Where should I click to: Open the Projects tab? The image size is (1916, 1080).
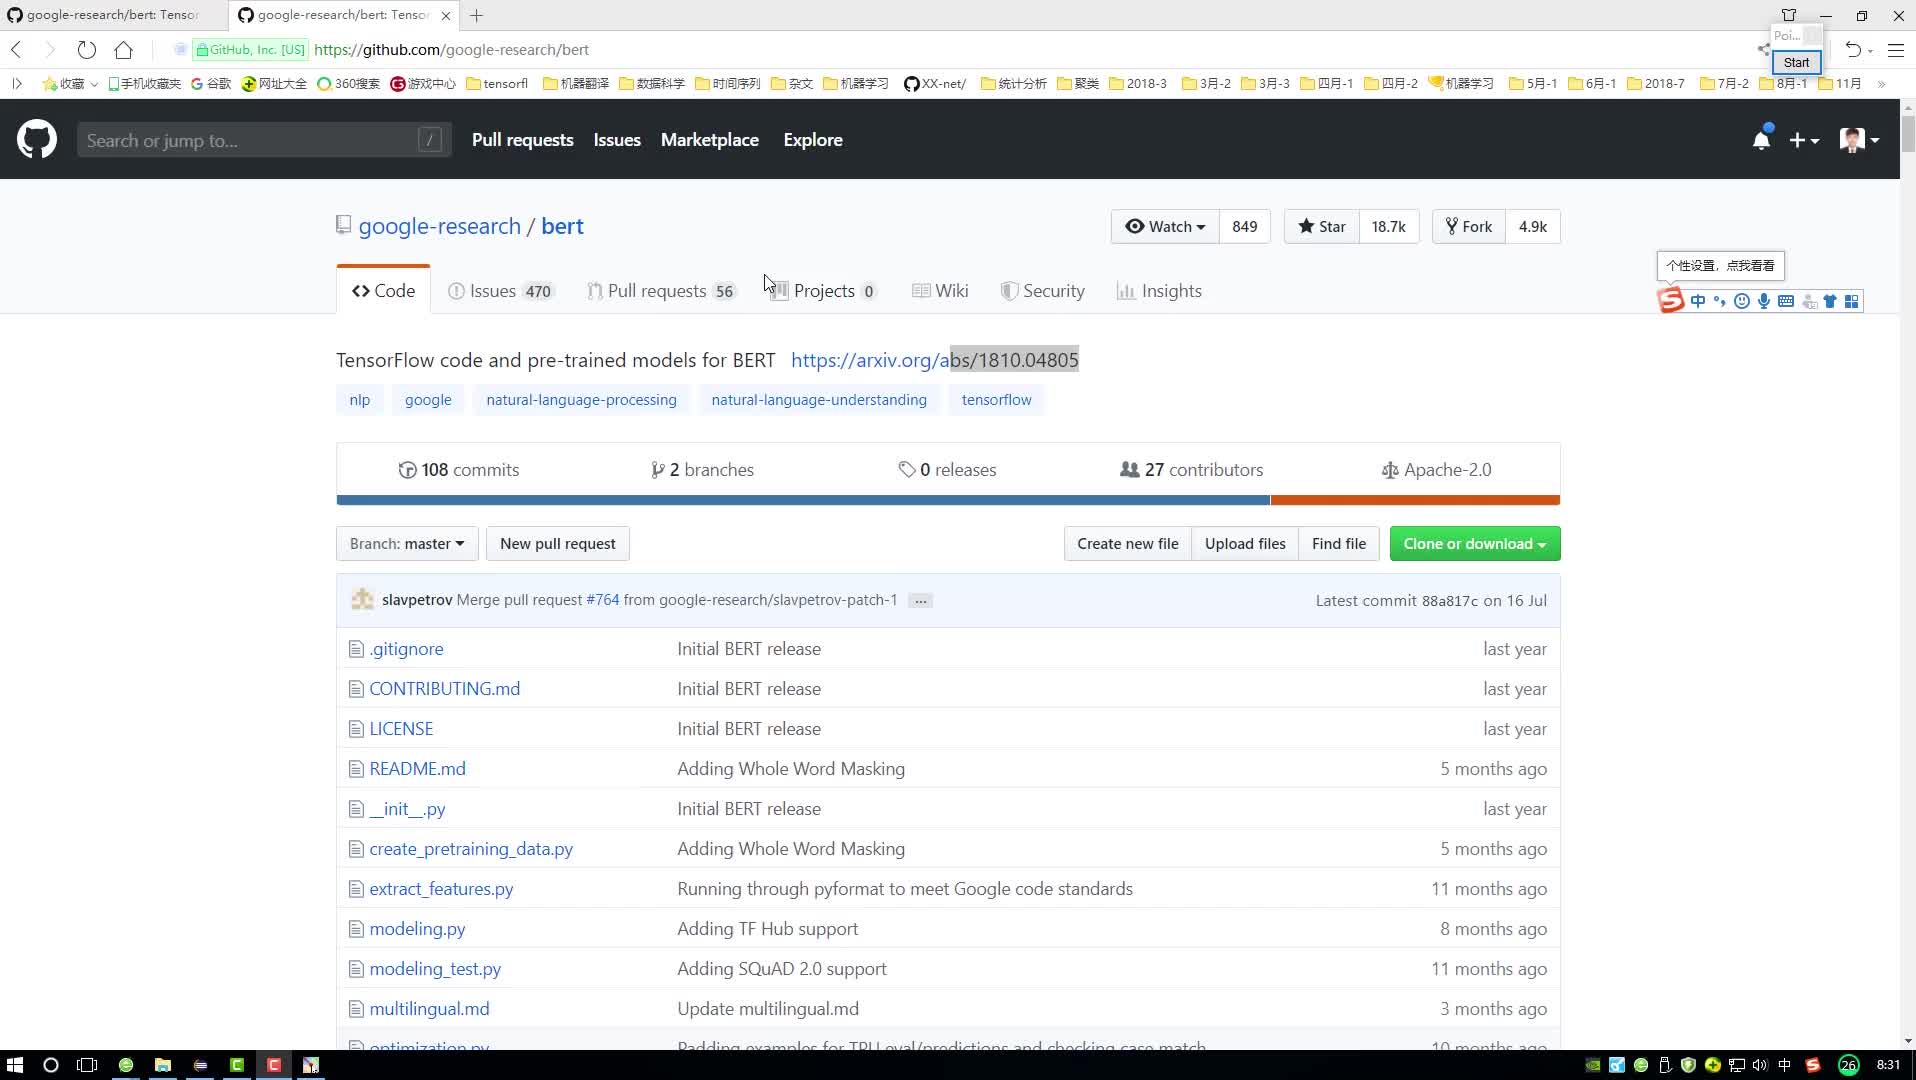823,291
